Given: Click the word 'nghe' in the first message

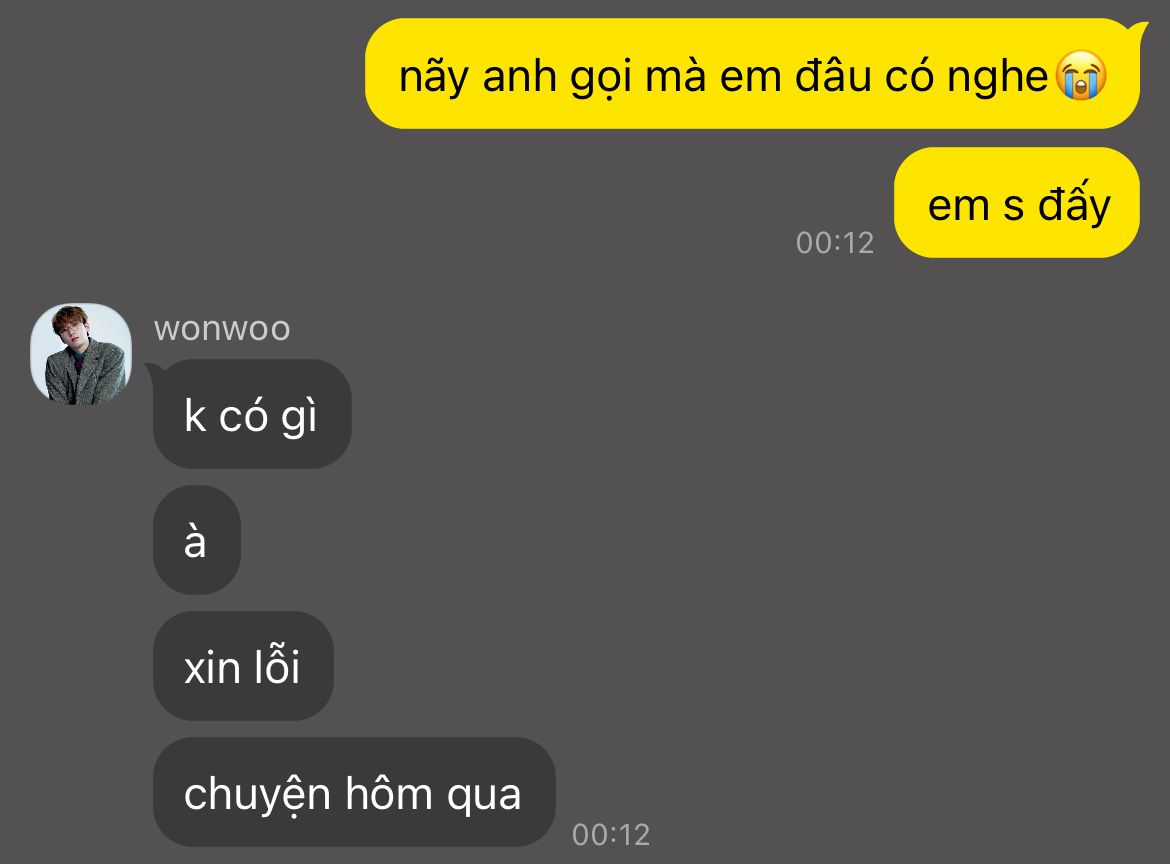Looking at the screenshot, I should coord(998,78).
